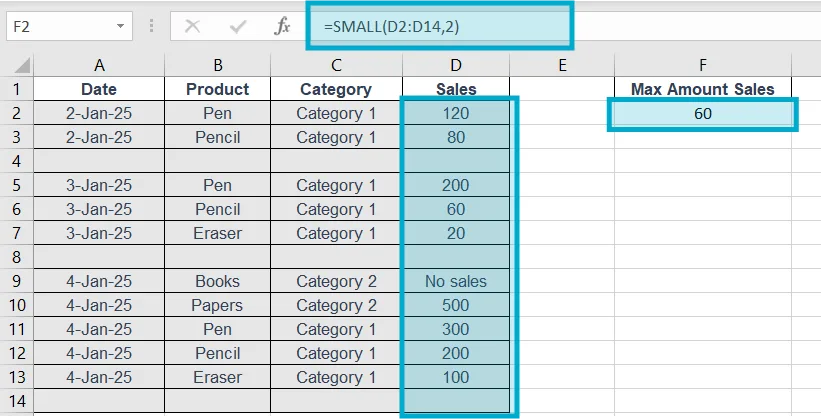
Task: Click the Select All corner triangle
Action: (x=17, y=66)
